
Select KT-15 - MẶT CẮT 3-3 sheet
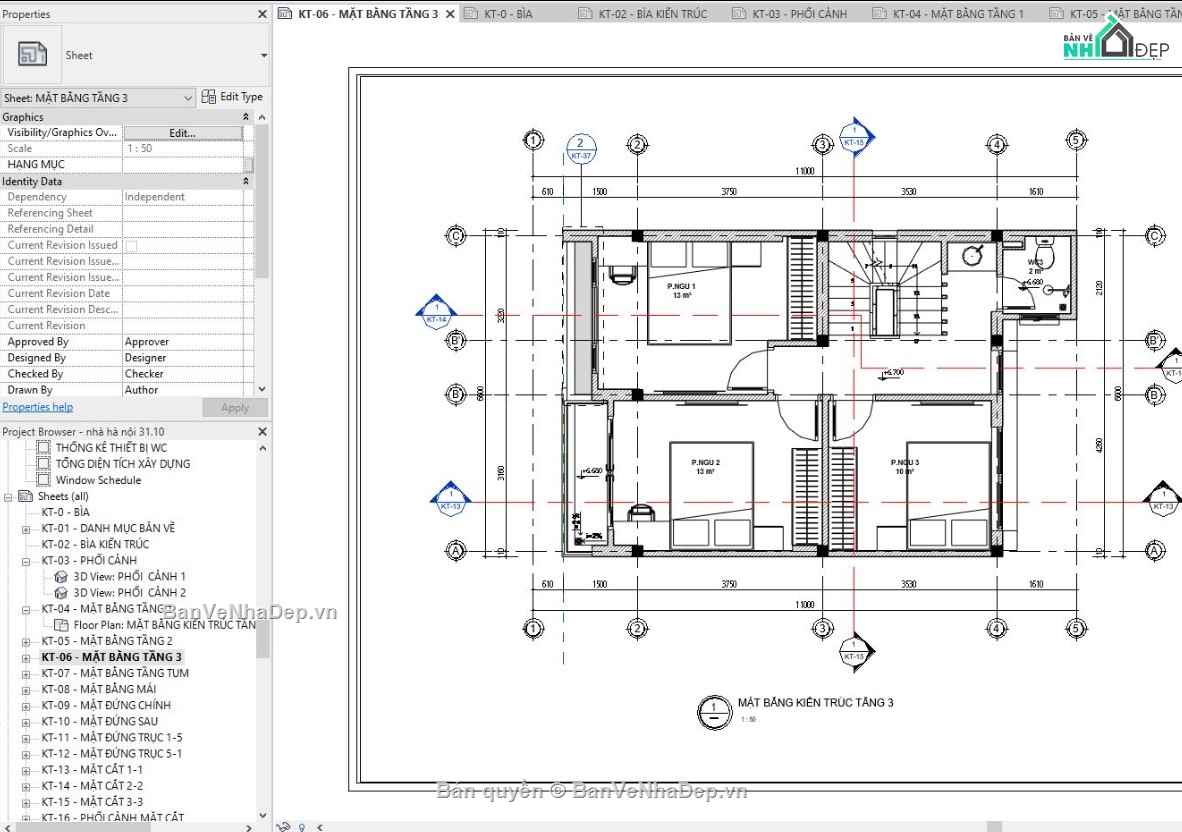(92, 802)
